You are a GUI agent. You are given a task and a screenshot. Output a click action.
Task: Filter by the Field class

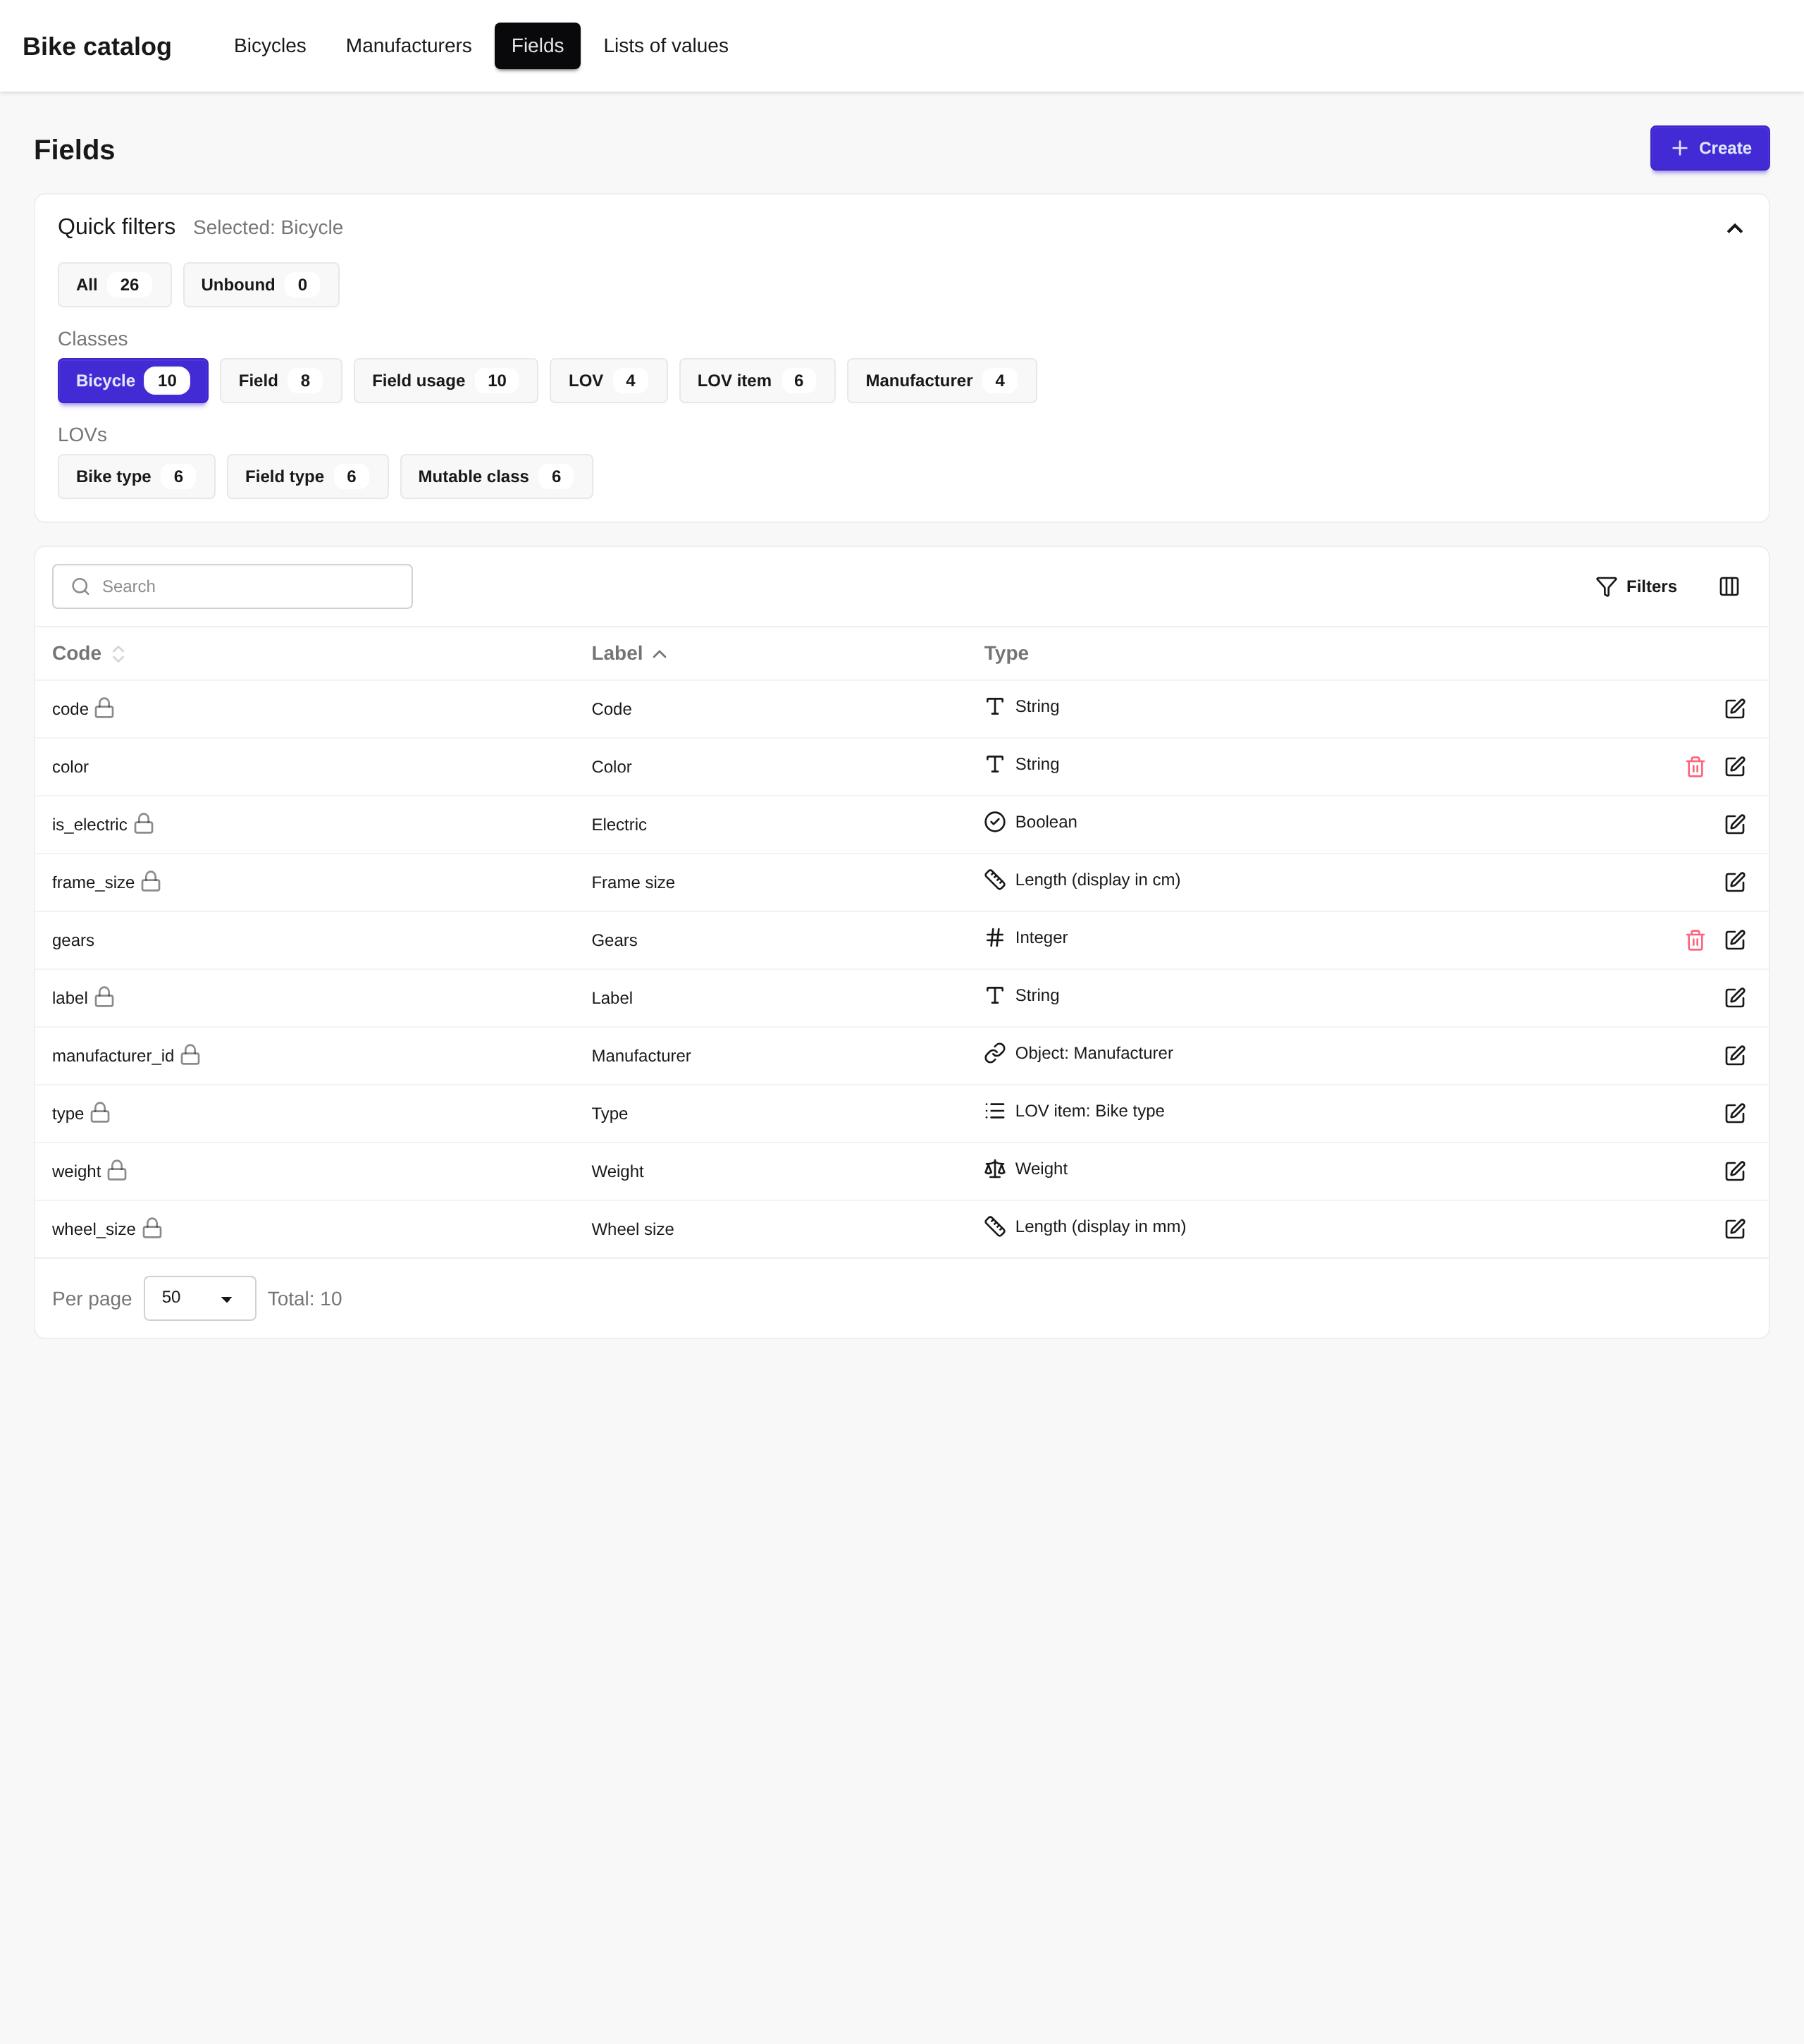click(280, 381)
